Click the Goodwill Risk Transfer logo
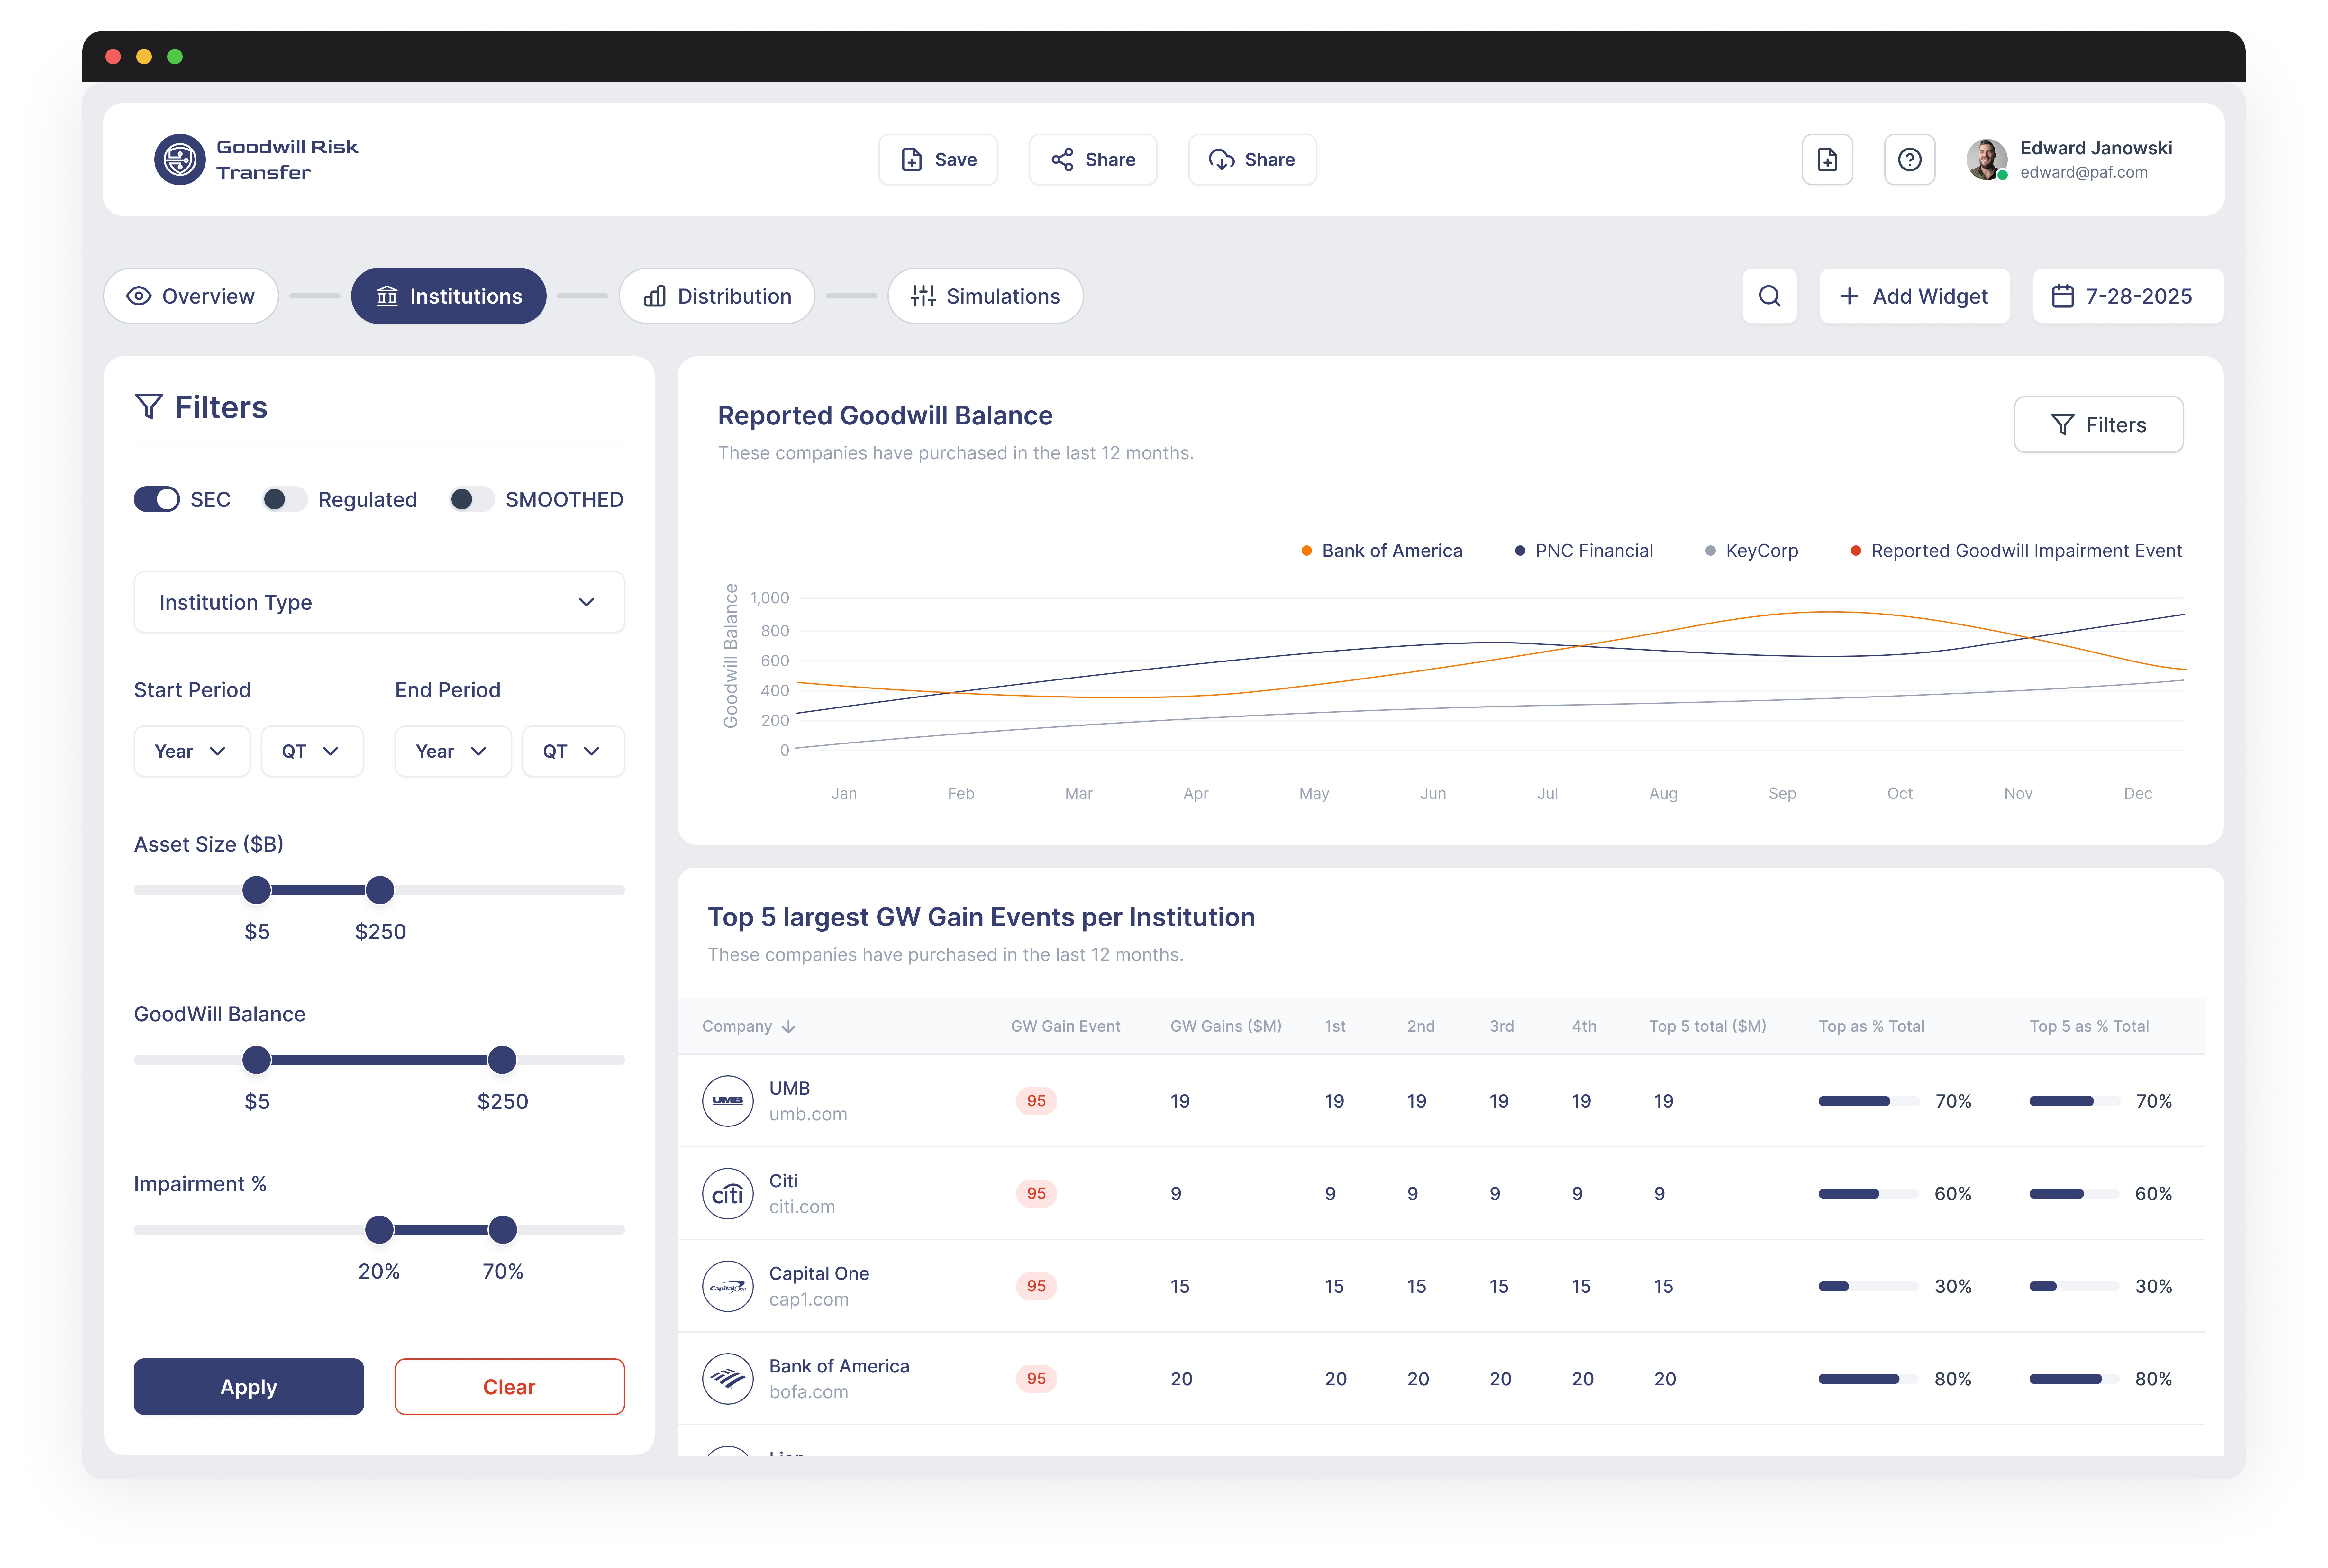This screenshot has width=2328, height=1568. (179, 160)
